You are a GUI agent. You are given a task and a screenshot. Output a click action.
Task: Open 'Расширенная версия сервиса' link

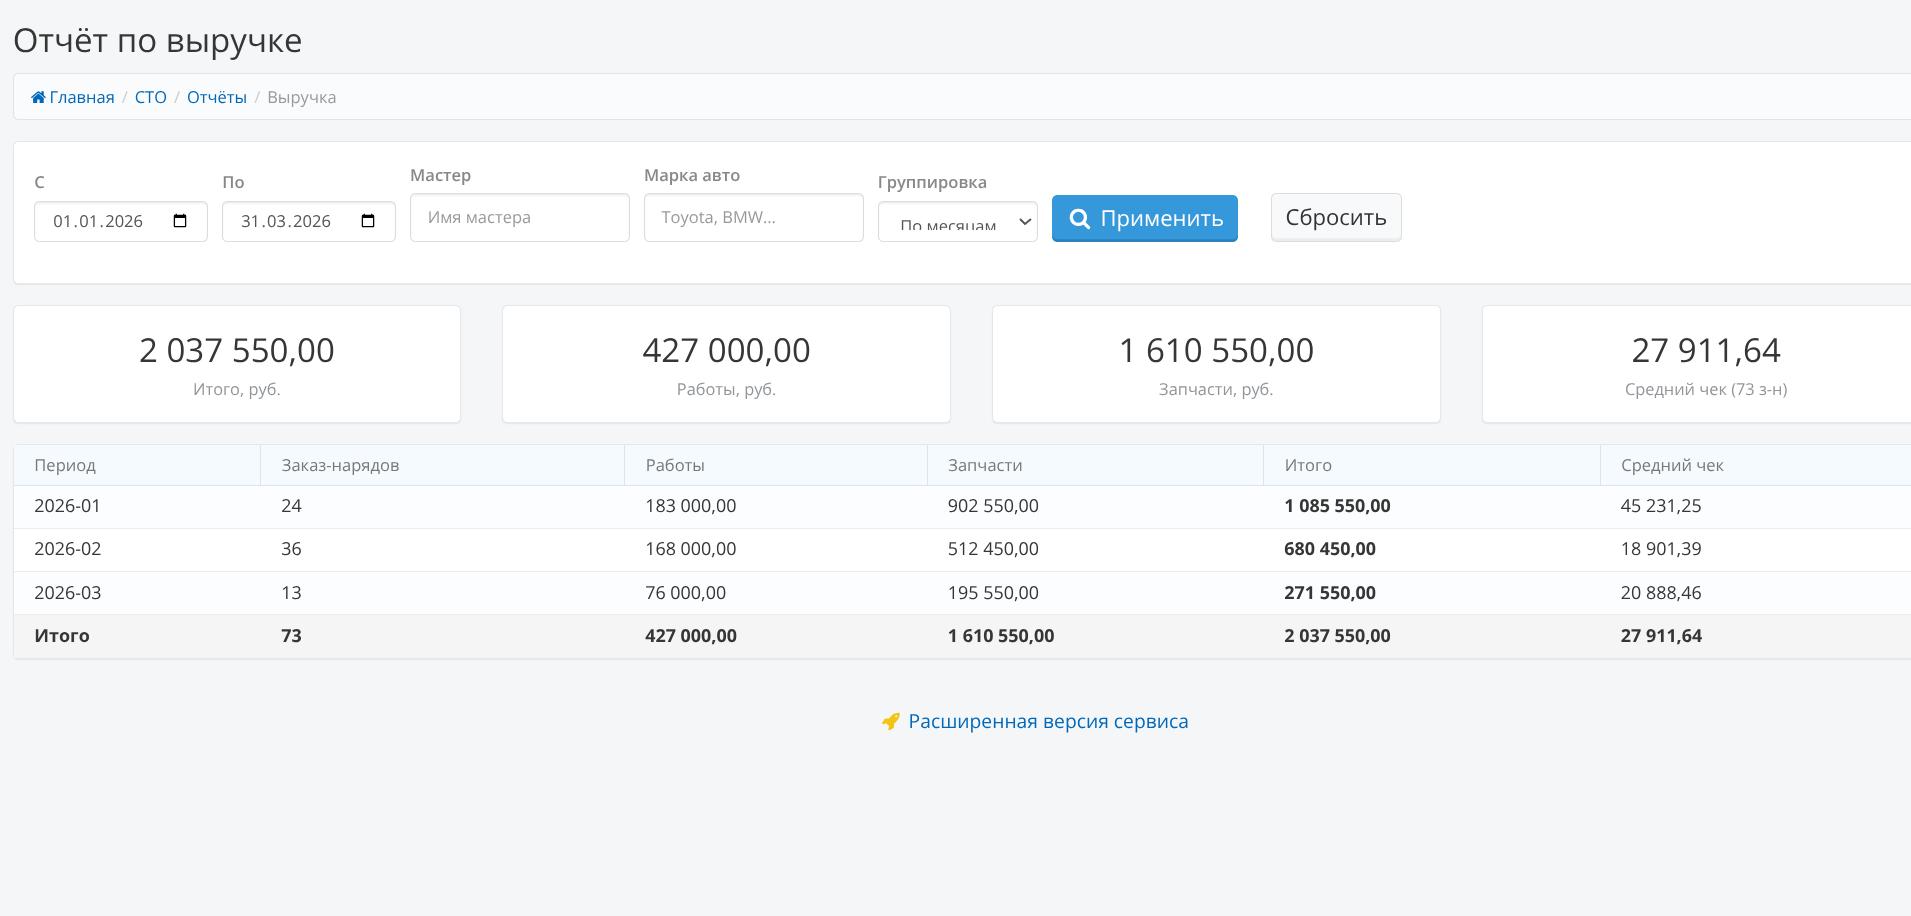(1047, 721)
